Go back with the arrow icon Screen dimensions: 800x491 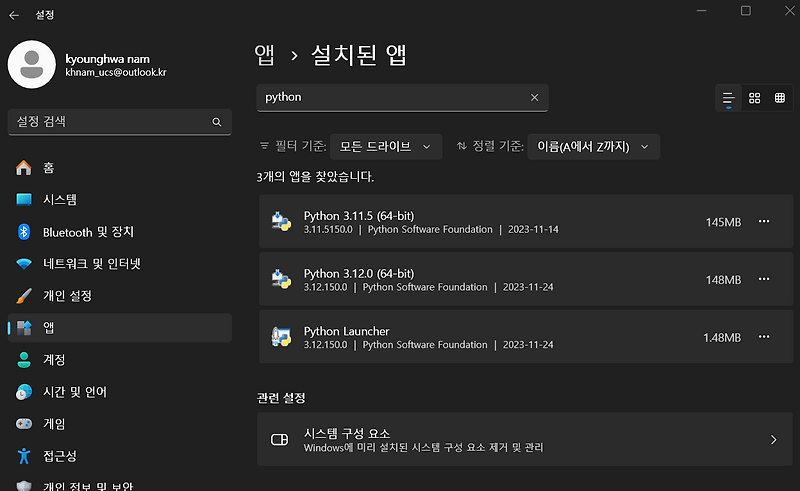click(x=14, y=15)
